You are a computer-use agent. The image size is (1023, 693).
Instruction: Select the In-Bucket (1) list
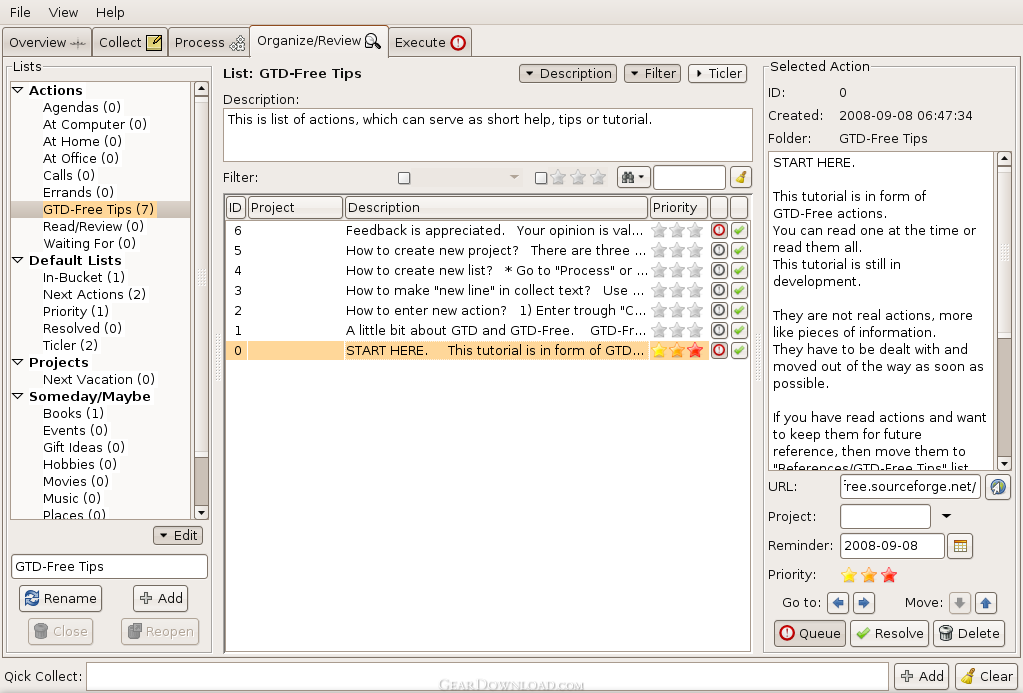[x=84, y=277]
